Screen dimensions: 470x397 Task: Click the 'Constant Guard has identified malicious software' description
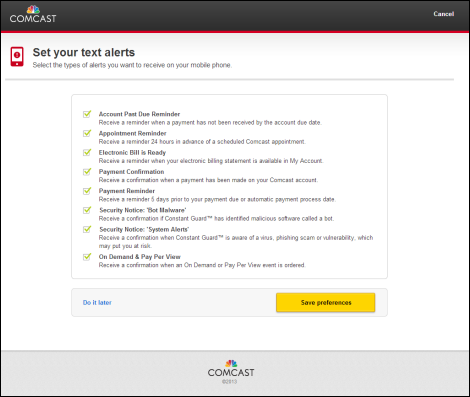coord(216,218)
